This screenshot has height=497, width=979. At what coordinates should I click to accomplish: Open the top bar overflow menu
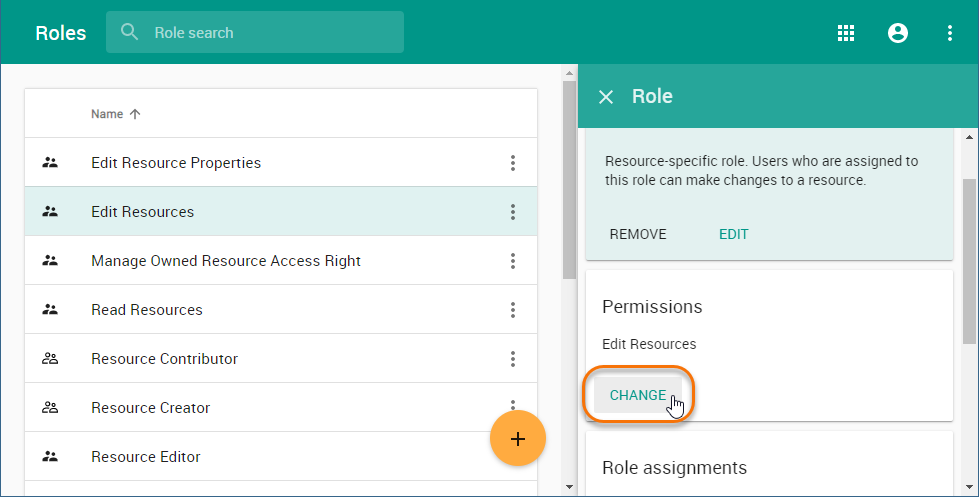click(x=950, y=33)
